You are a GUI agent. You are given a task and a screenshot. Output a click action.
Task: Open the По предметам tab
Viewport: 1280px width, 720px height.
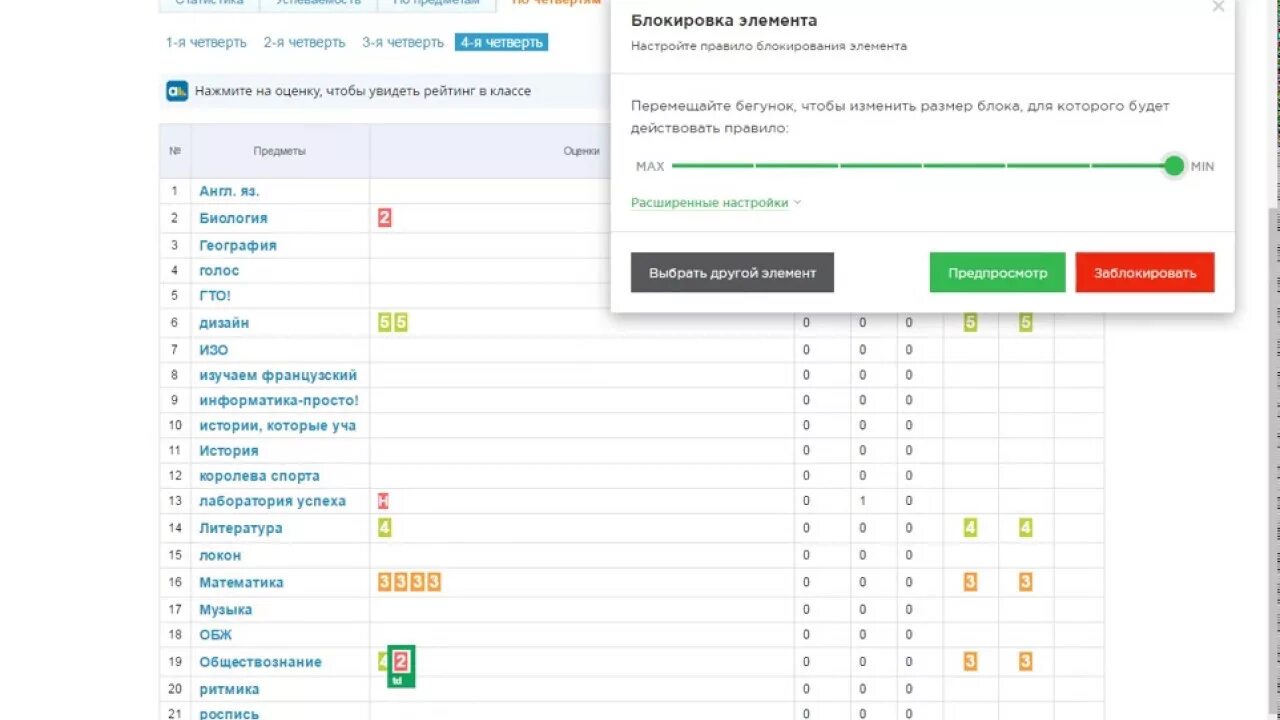(x=436, y=3)
